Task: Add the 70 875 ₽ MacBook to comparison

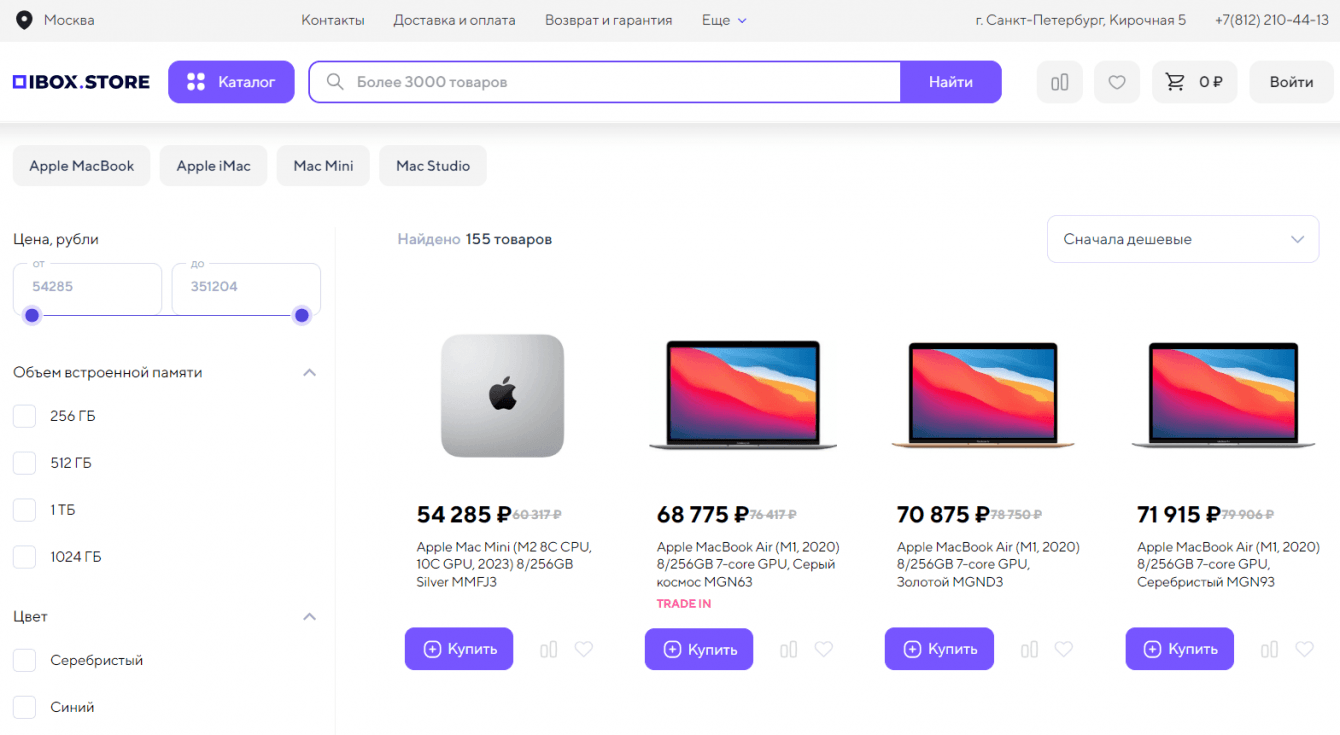Action: pyautogui.click(x=1029, y=649)
